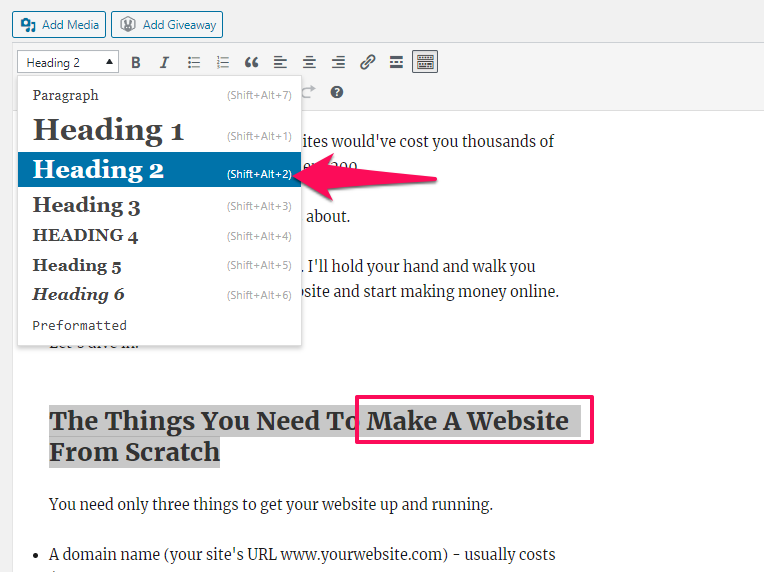764x572 pixels.
Task: Collapse the Heading 2 format dropdown
Action: click(68, 62)
